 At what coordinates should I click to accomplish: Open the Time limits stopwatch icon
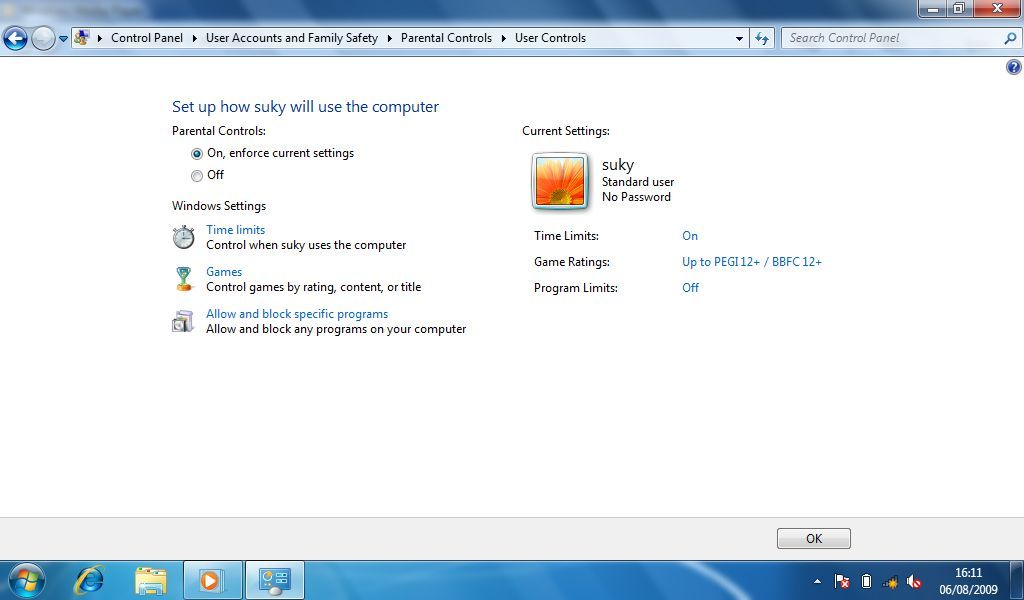[184, 237]
